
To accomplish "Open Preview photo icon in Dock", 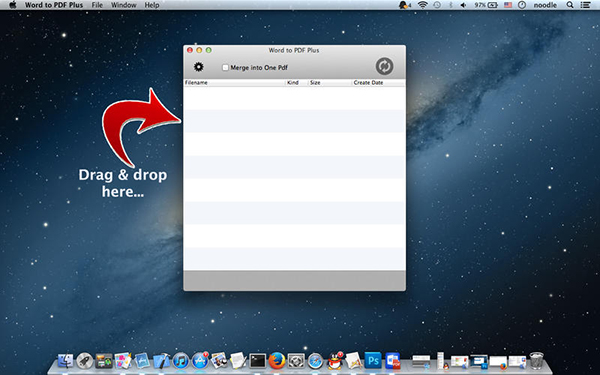I will 219,360.
